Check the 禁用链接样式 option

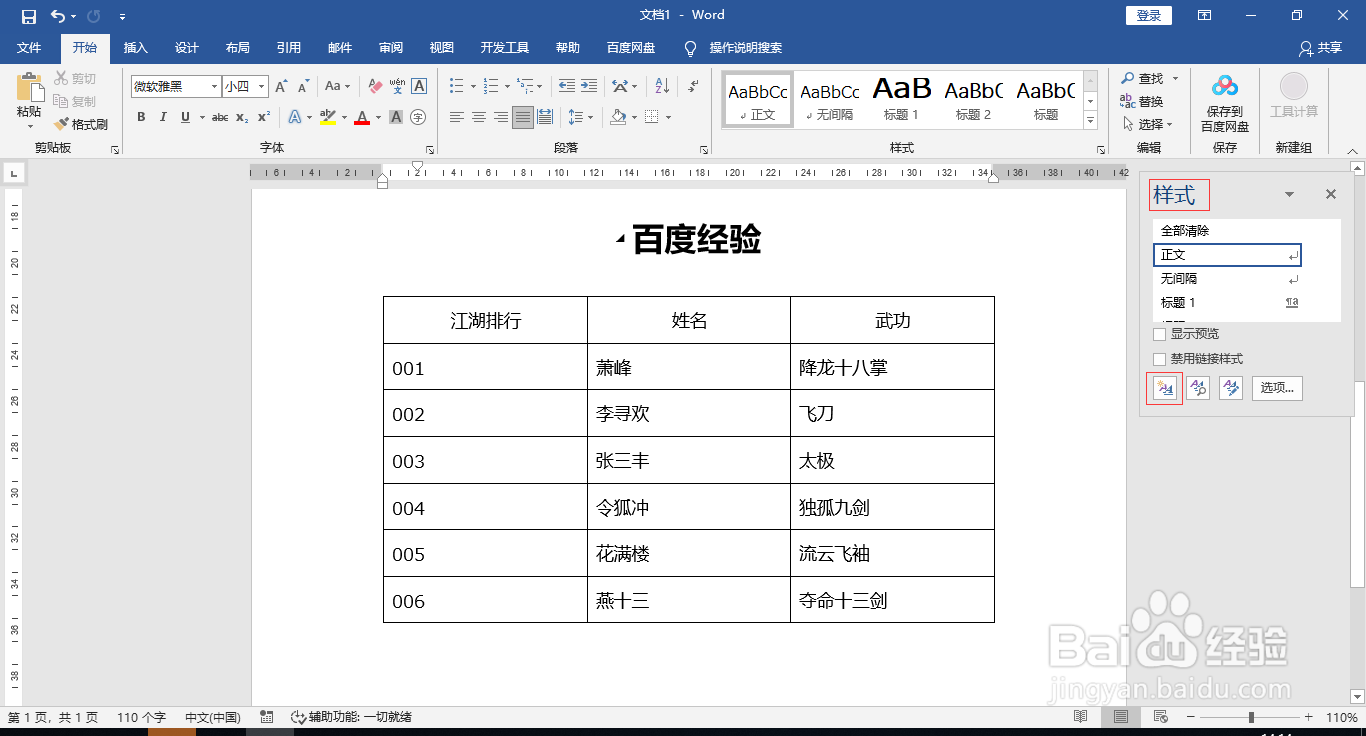click(1159, 358)
